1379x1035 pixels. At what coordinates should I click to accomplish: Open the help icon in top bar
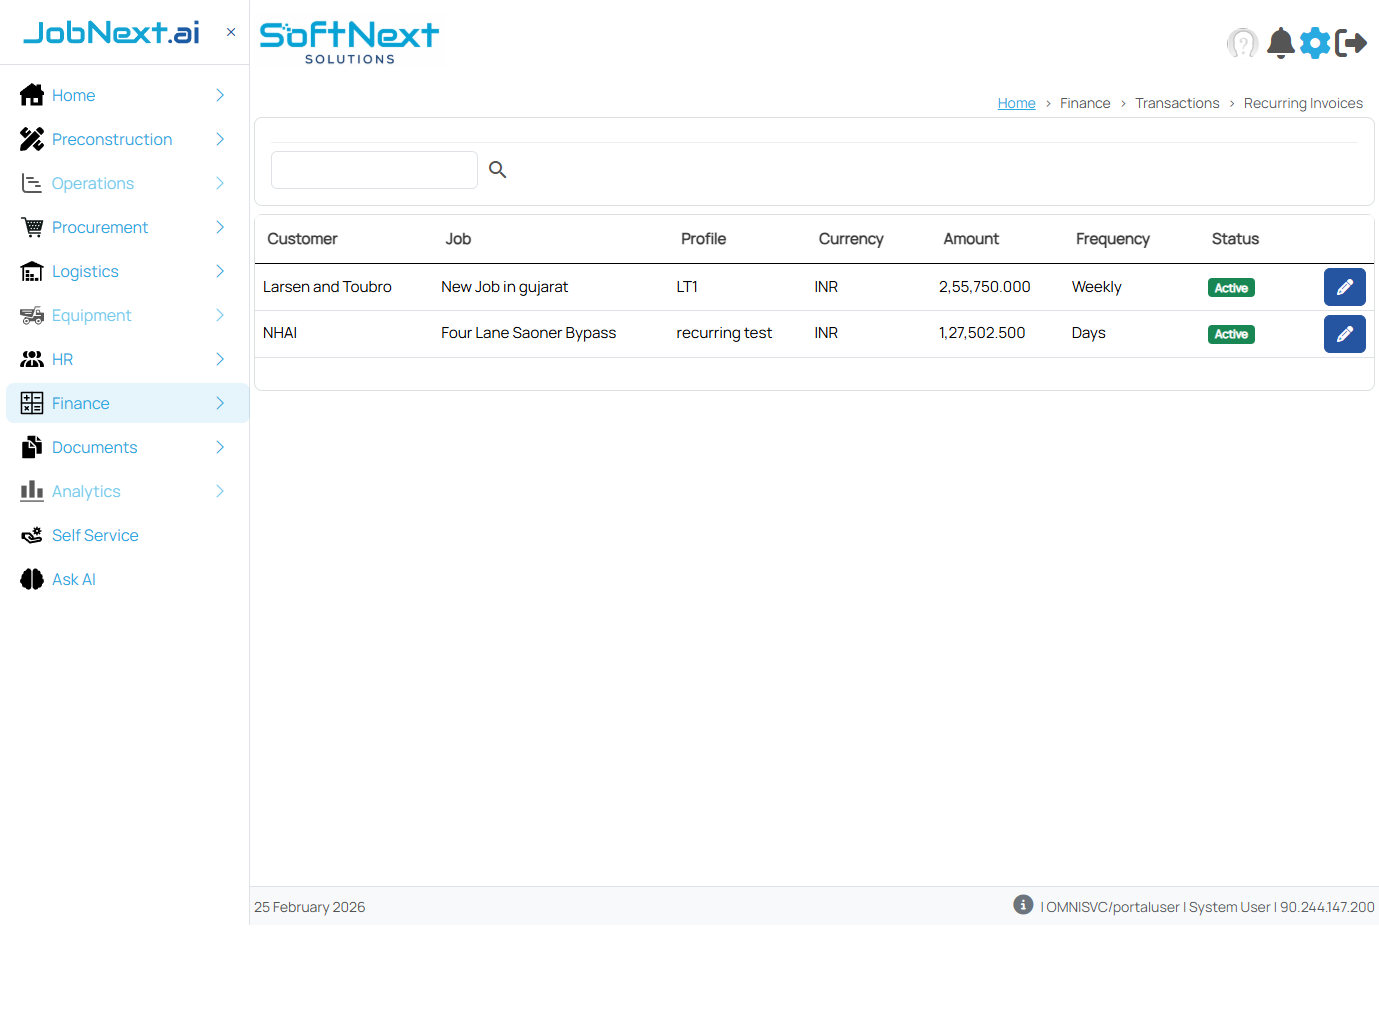[1242, 43]
